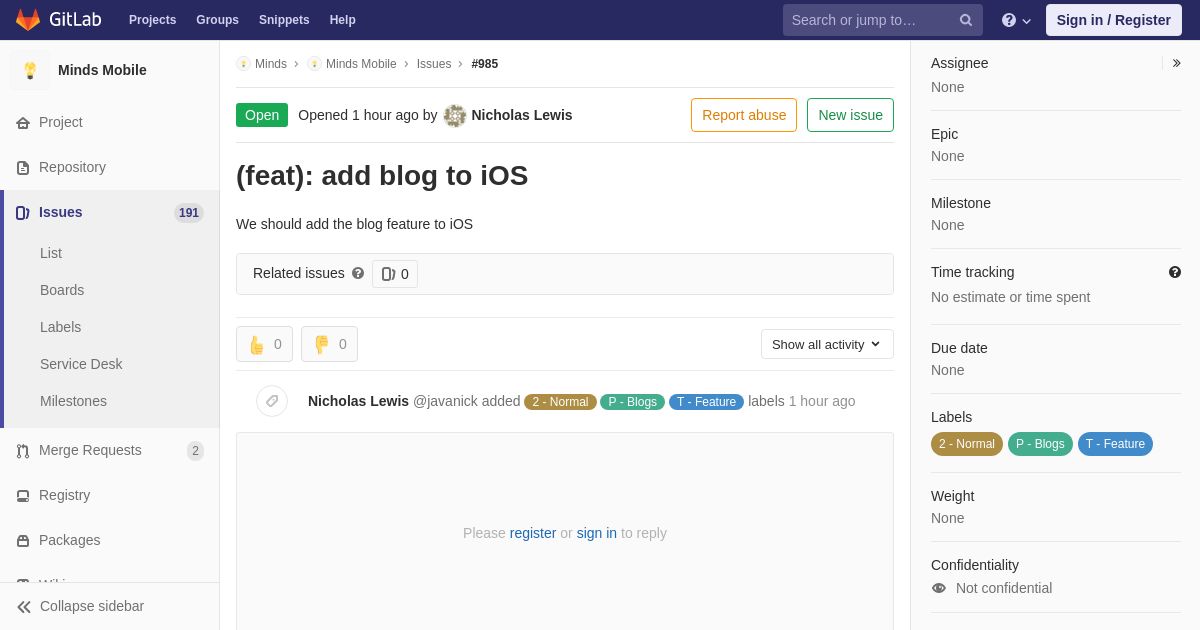Image resolution: width=1200 pixels, height=630 pixels.
Task: Click the issue title '(feat): add blog to iOS'
Action: click(x=382, y=176)
